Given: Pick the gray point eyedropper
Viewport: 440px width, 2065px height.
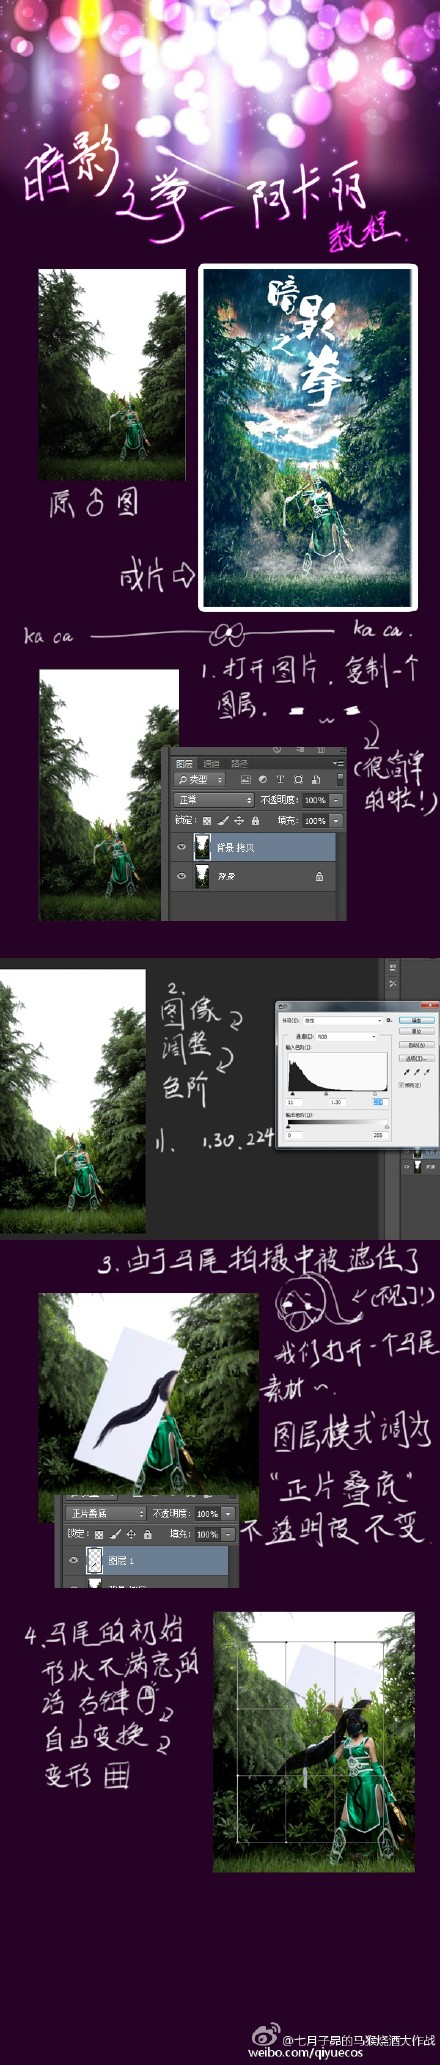Looking at the screenshot, I should [x=415, y=1072].
